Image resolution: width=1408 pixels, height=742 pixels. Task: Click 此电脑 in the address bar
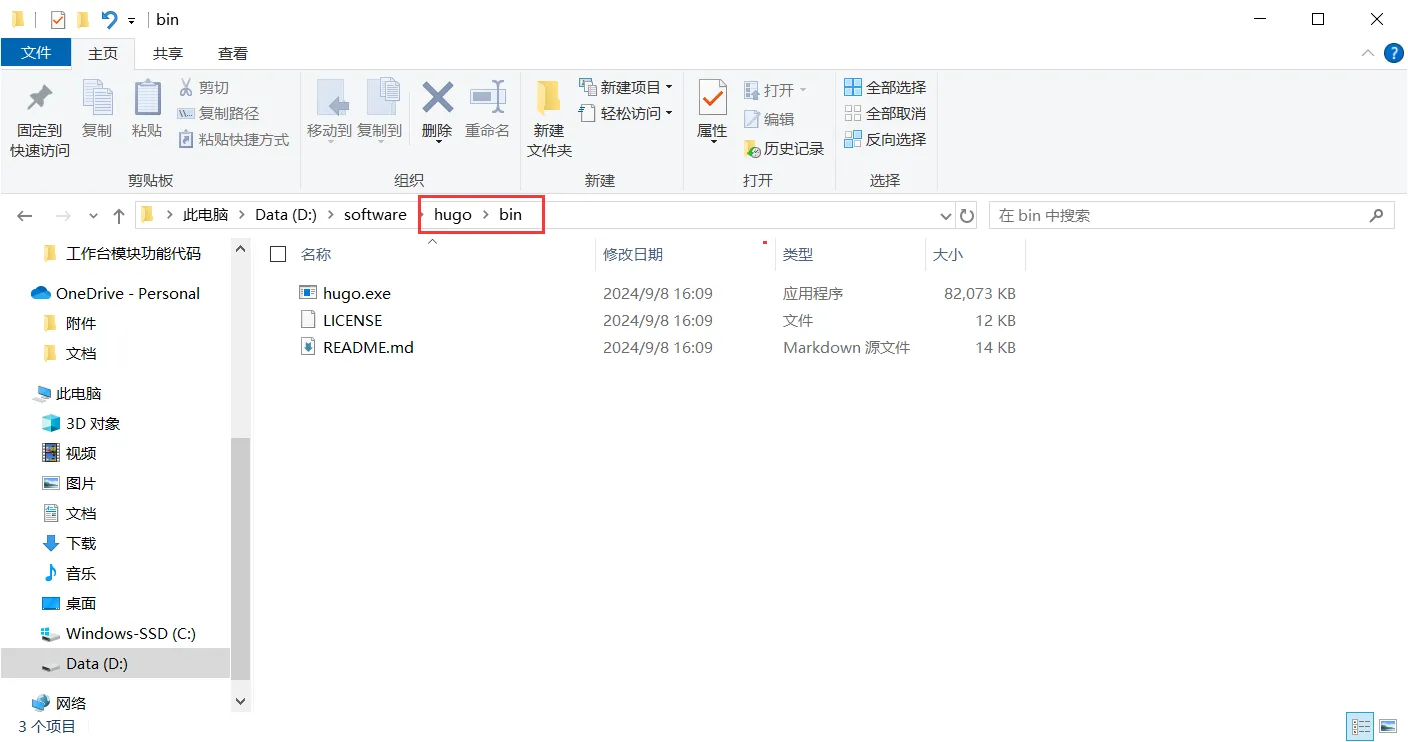(x=205, y=215)
